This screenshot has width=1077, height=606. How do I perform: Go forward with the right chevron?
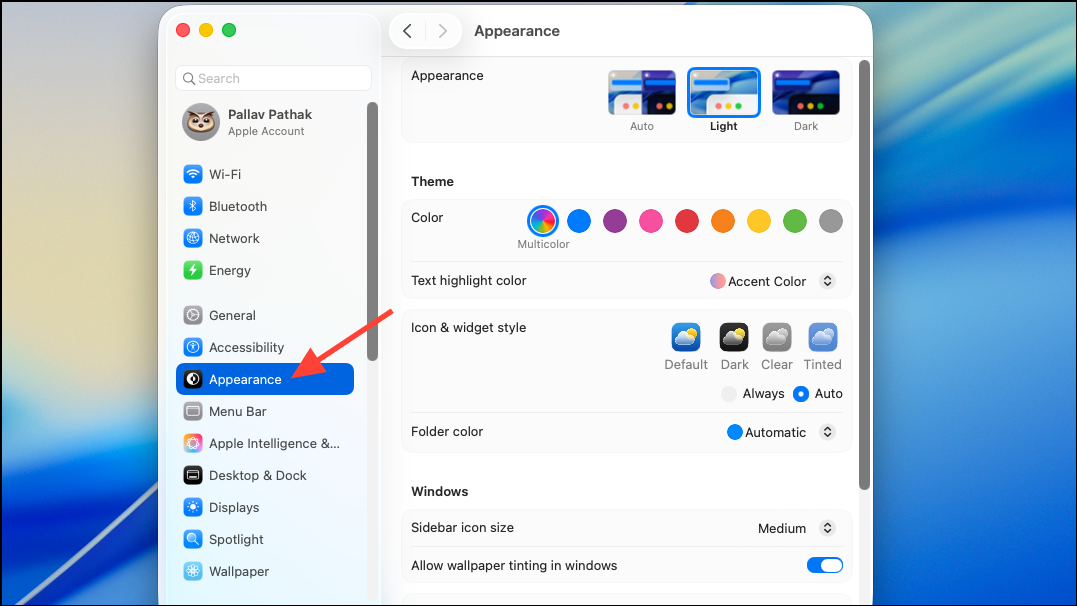(x=442, y=31)
